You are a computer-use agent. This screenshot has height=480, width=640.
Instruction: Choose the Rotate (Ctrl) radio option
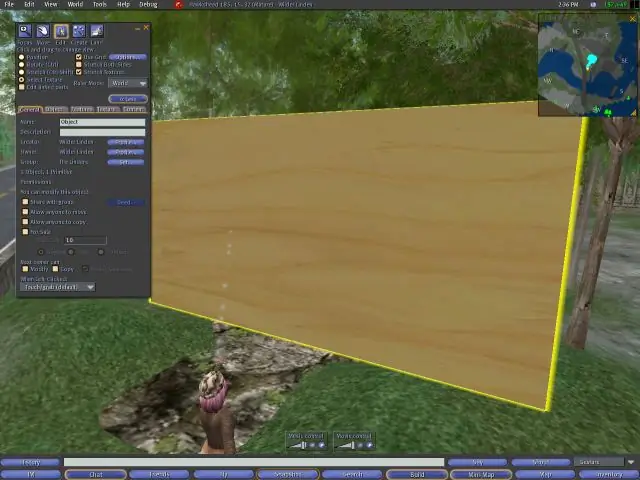pyautogui.click(x=22, y=64)
